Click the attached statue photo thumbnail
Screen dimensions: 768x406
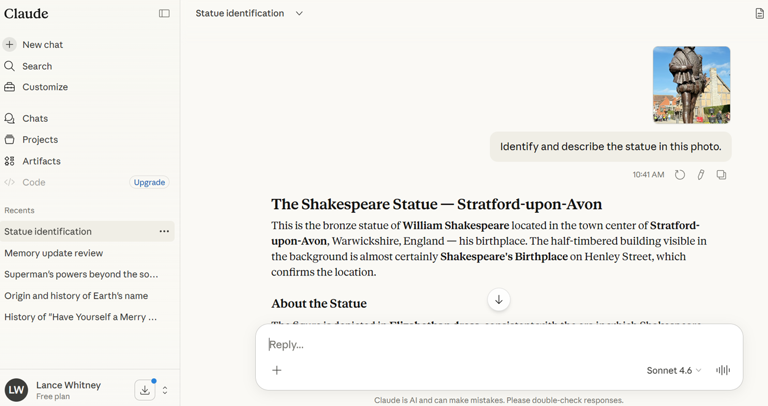(691, 85)
